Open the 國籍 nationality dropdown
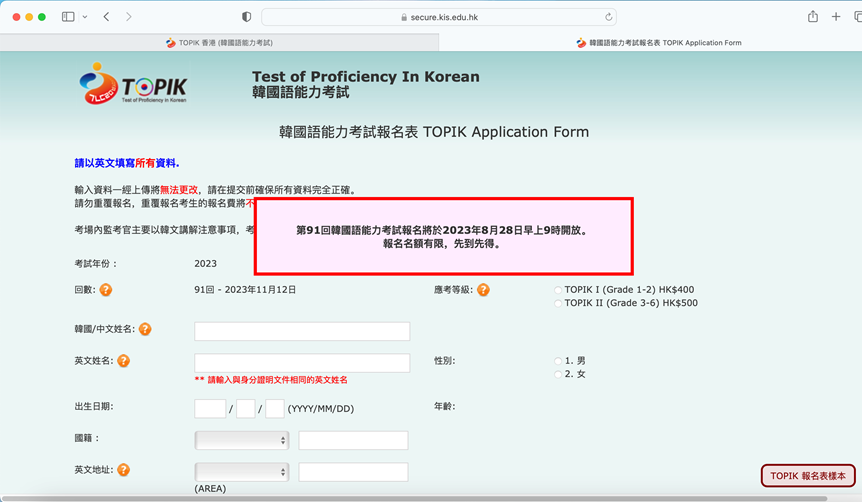The image size is (862, 502). pos(242,440)
